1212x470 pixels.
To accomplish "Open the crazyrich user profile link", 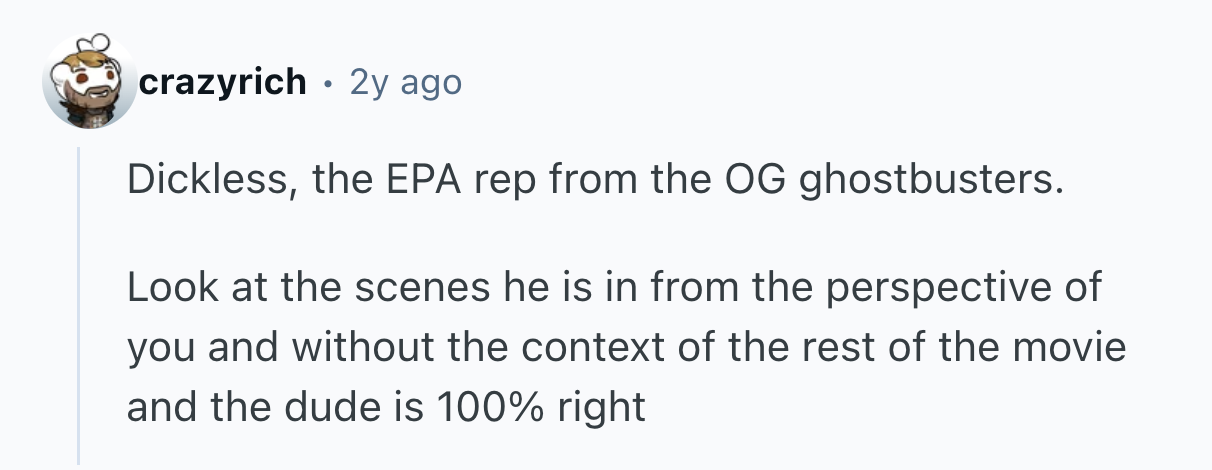I will [223, 82].
